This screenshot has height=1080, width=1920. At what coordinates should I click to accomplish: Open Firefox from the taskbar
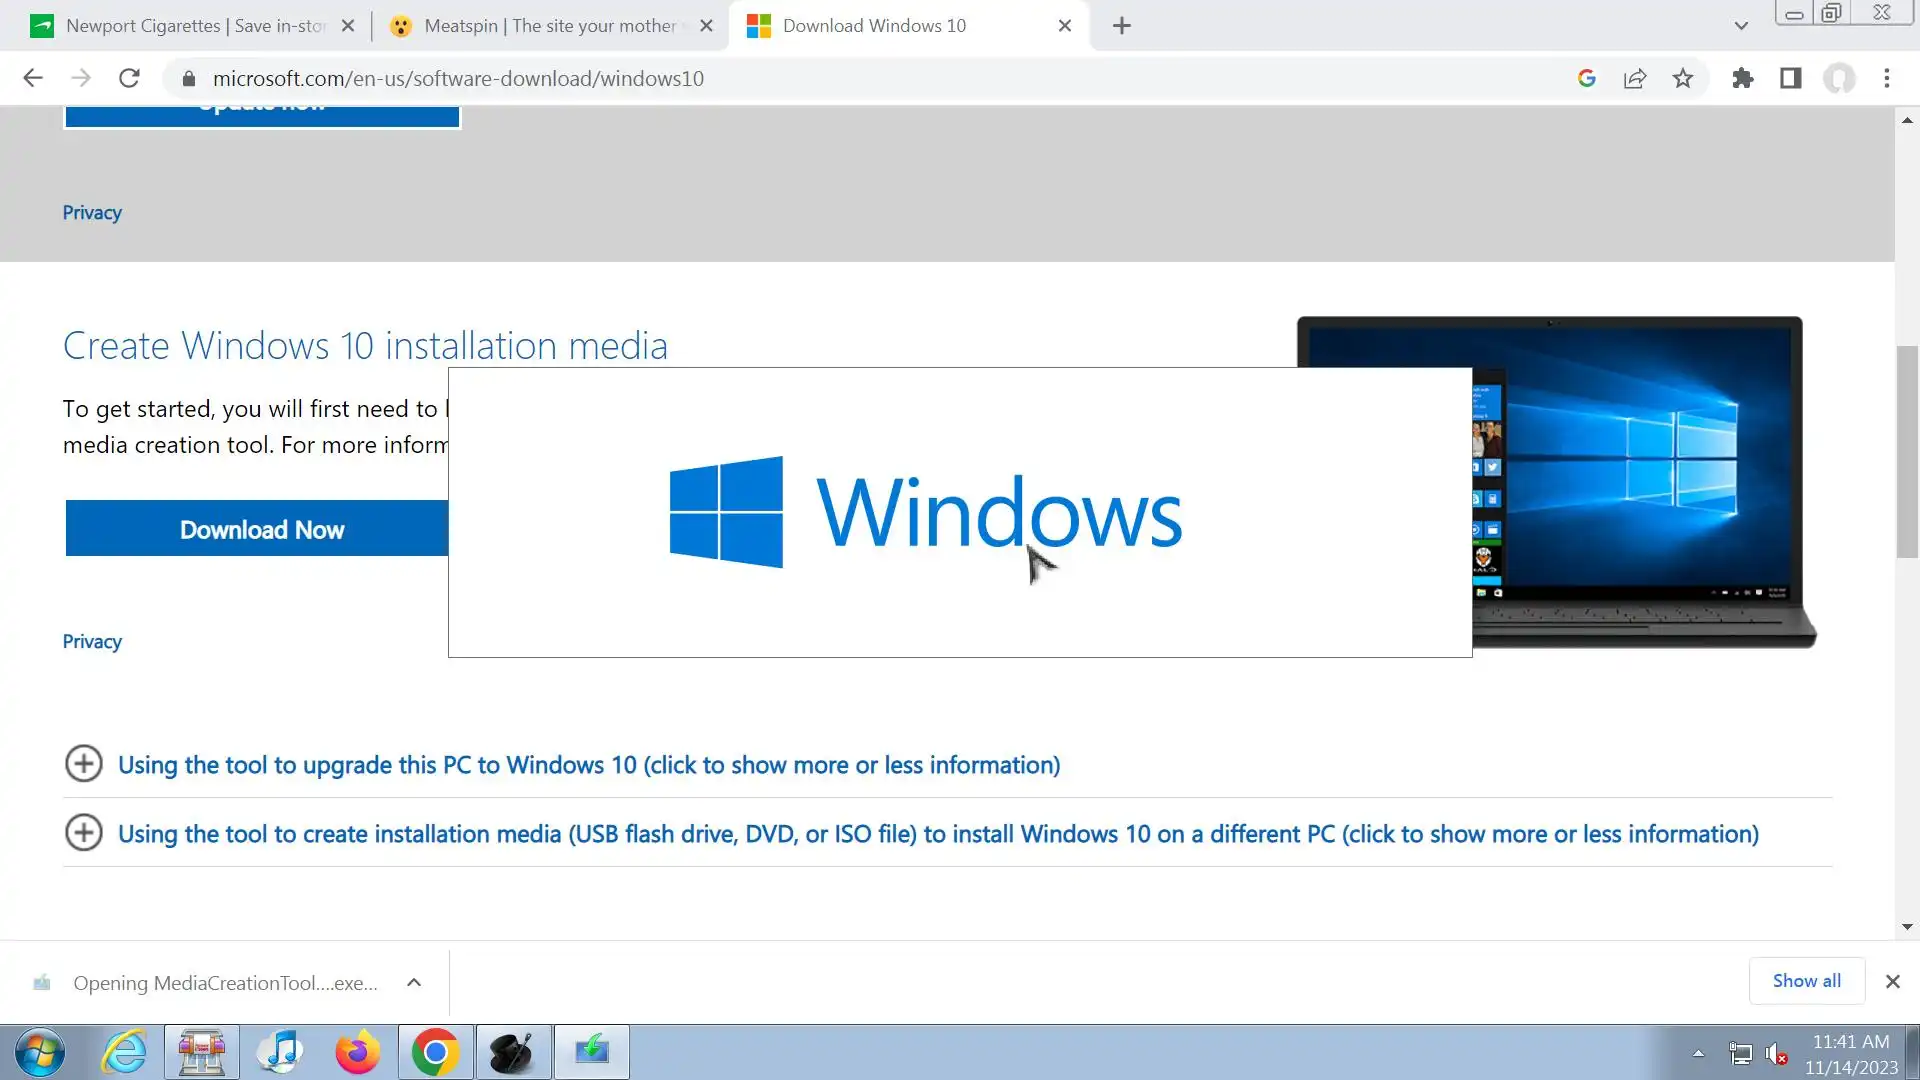tap(357, 1052)
